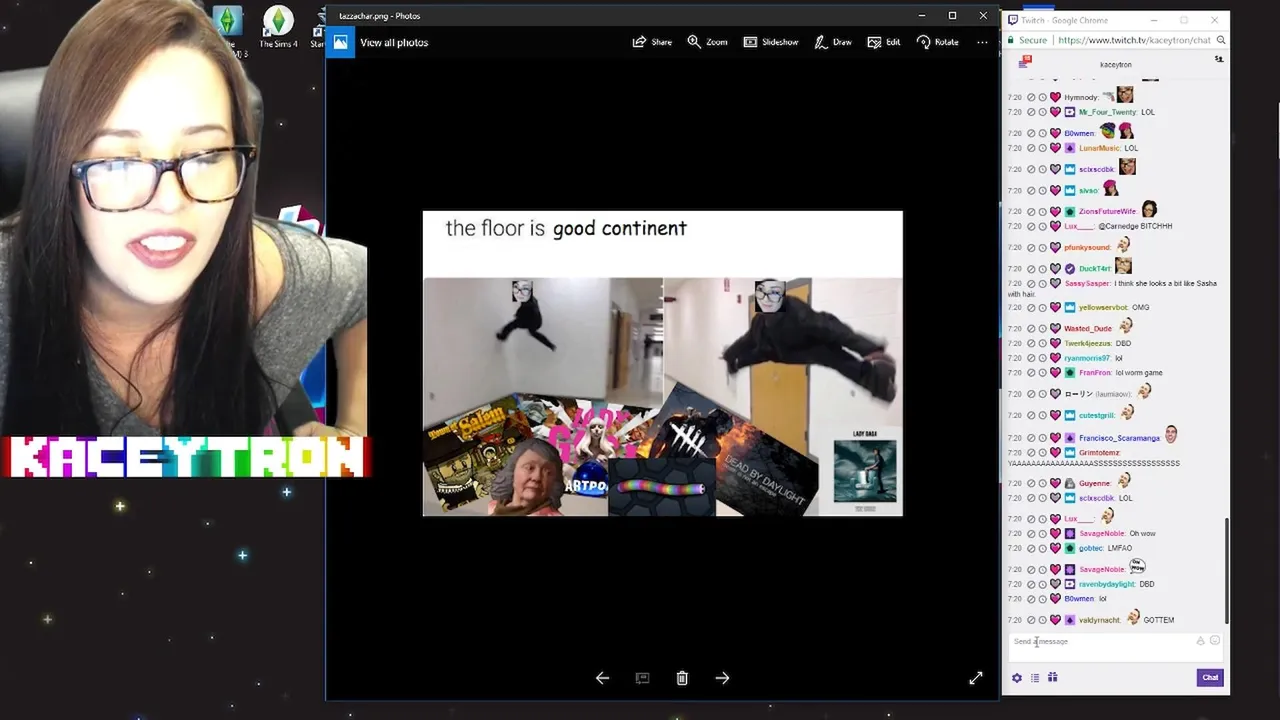This screenshot has height=720, width=1280.
Task: Click the gift icon beside chat settings
Action: [1053, 678]
